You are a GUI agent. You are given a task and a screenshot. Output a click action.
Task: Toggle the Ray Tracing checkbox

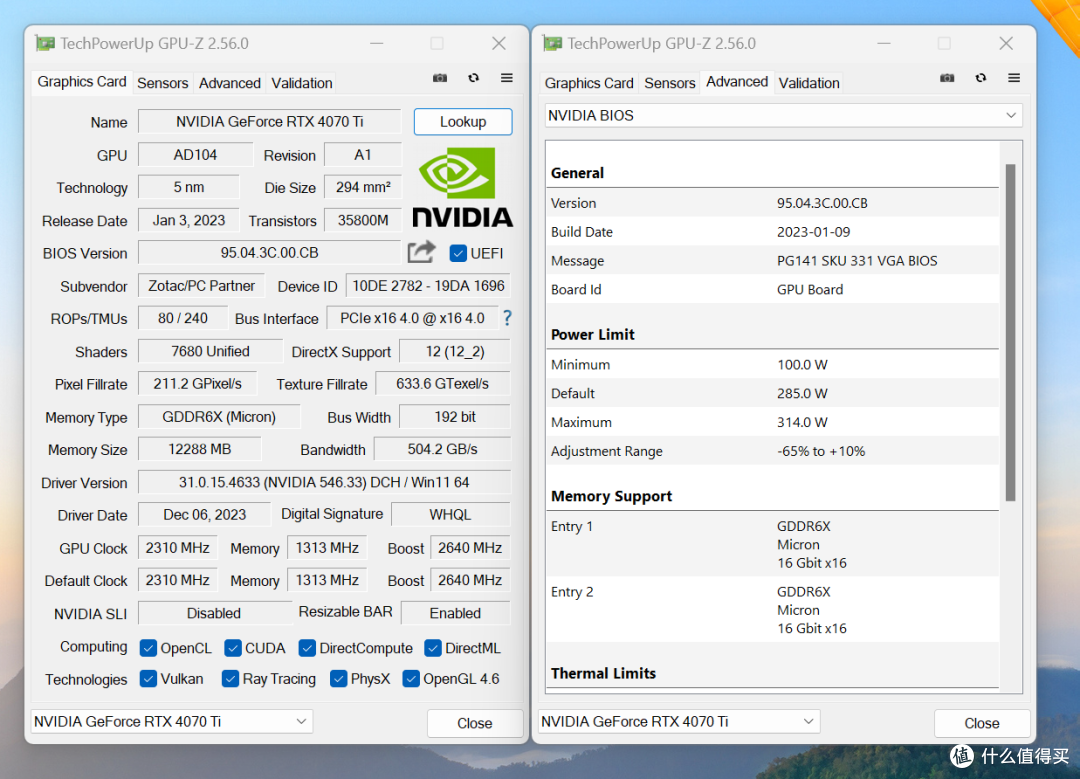coord(230,678)
